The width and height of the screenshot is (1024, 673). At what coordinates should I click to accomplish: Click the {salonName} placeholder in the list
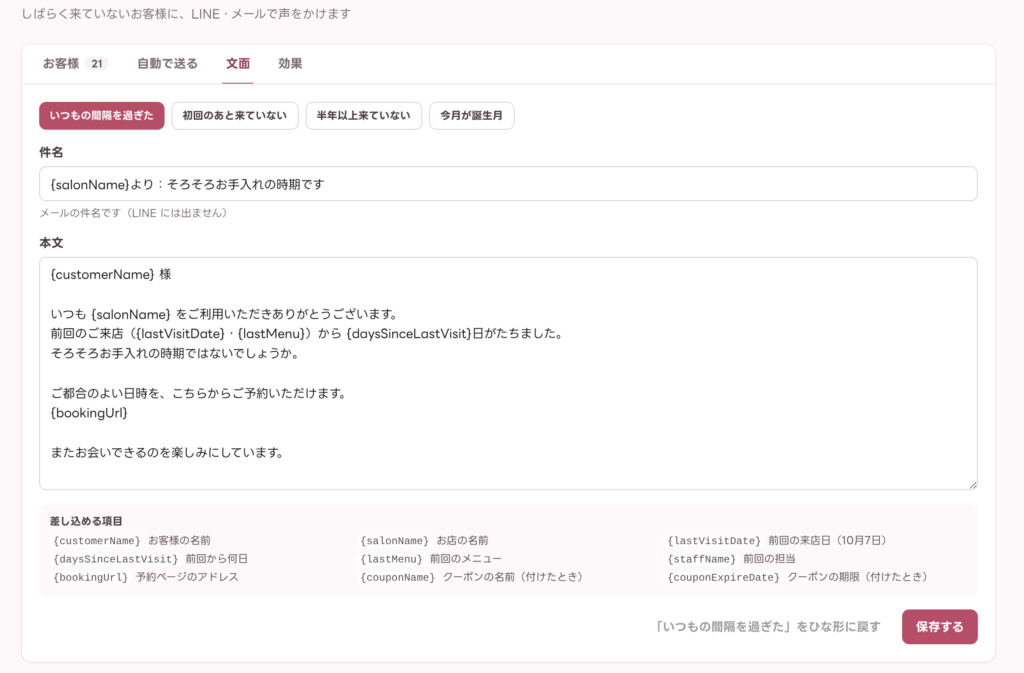coord(394,540)
